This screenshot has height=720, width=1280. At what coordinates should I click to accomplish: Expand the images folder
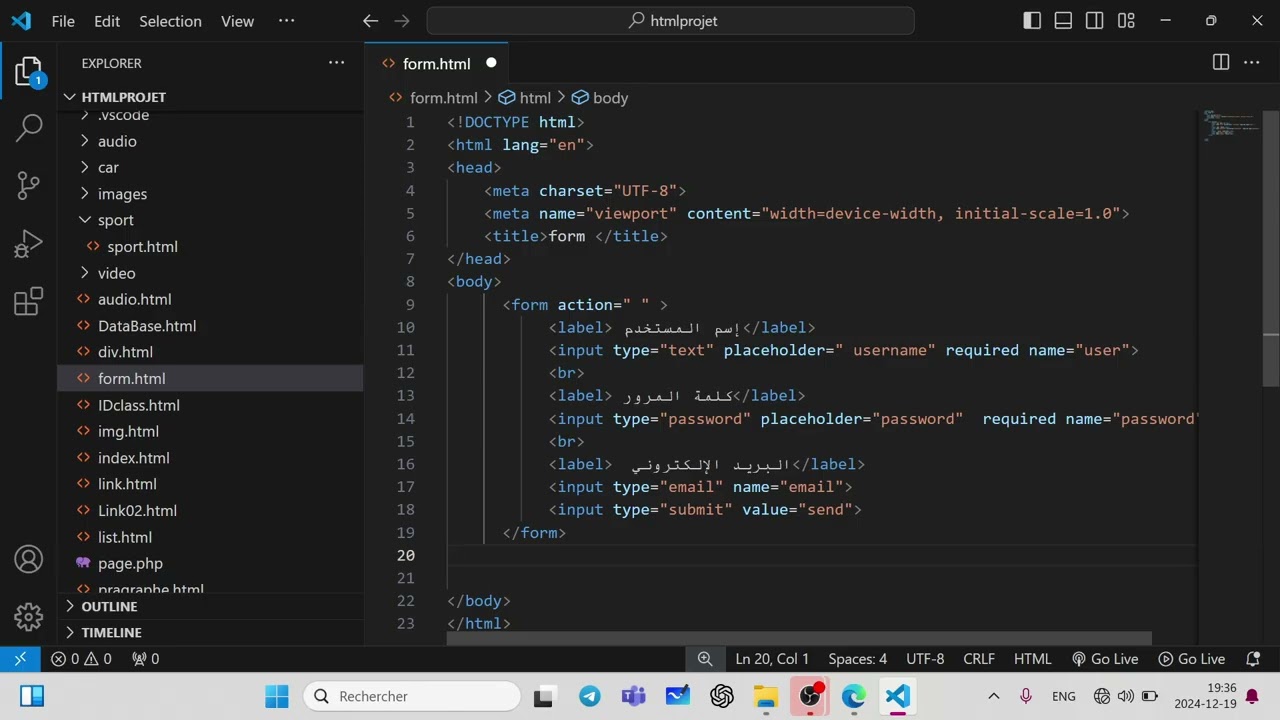[122, 194]
